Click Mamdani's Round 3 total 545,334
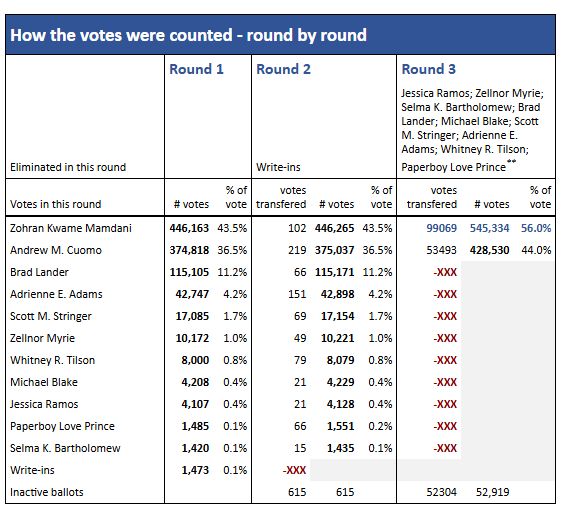This screenshot has height=512, width=579. click(489, 228)
